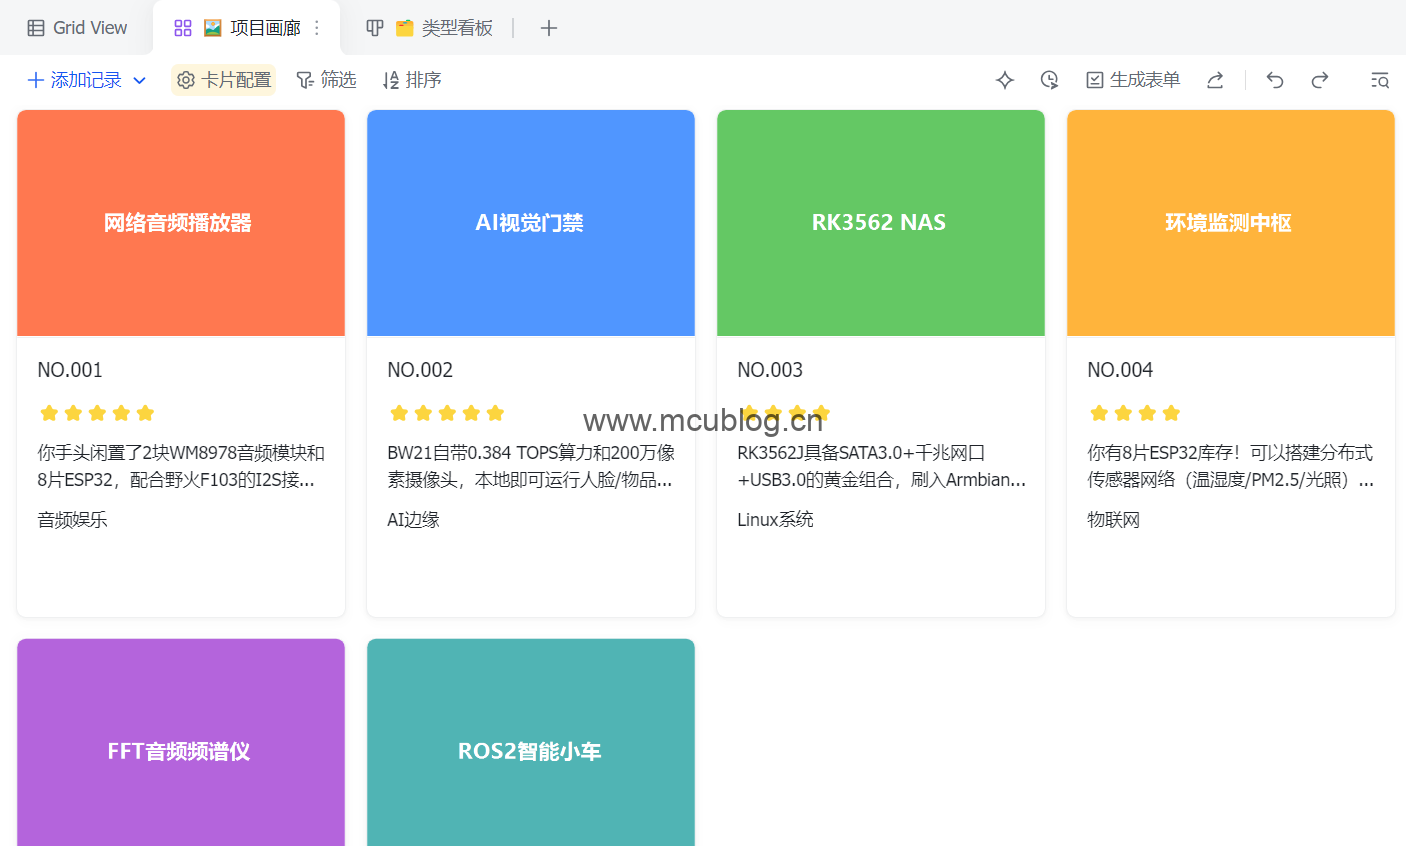Screen dimensions: 1406x846
Task: Expand the 添加记录 dropdown arrow
Action: (x=140, y=80)
